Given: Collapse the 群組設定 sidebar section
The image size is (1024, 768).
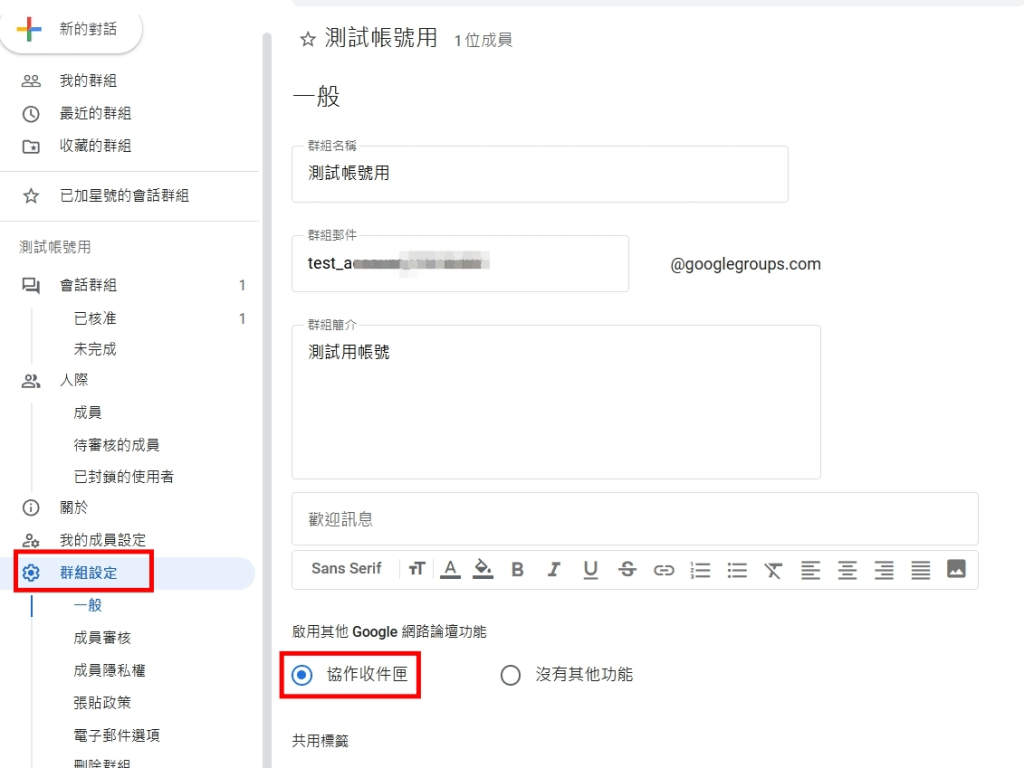Looking at the screenshot, I should point(88,573).
